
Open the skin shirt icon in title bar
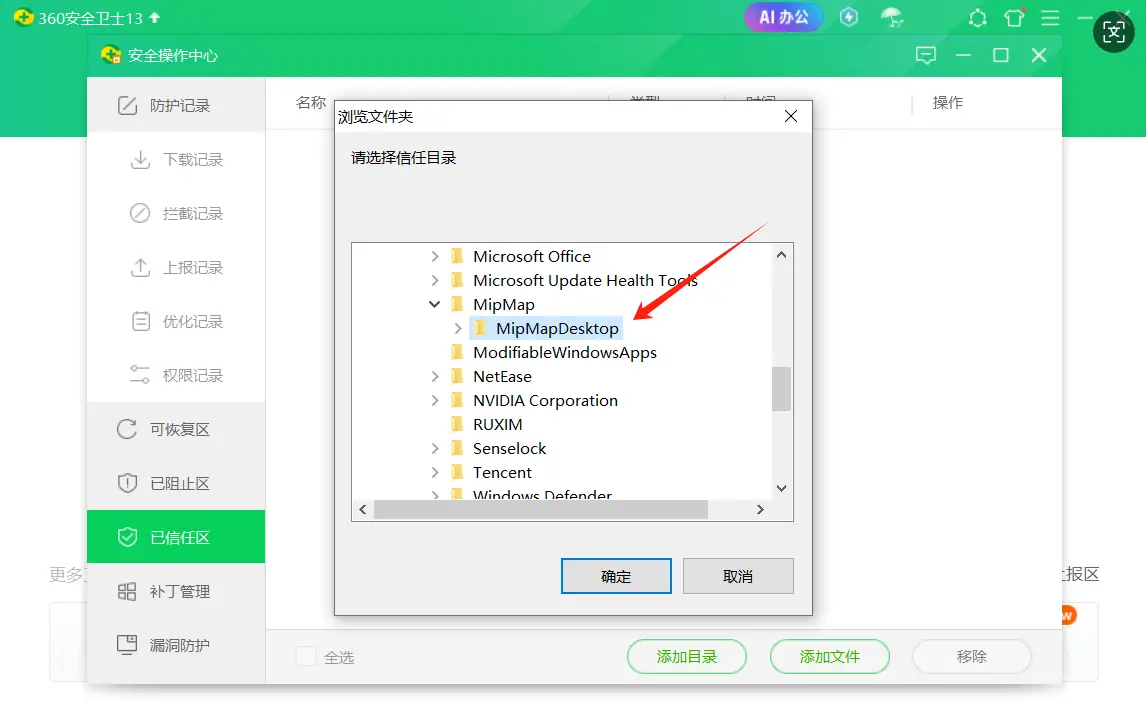tap(1014, 18)
